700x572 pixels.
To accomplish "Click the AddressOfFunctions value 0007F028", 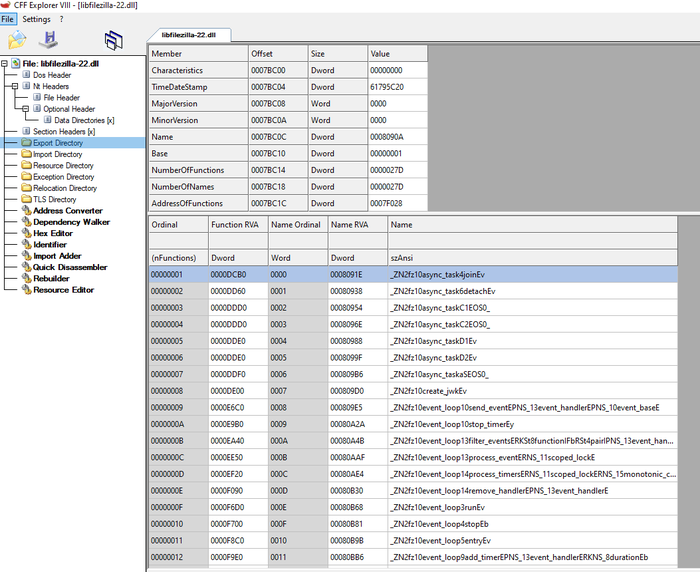I will [397, 203].
